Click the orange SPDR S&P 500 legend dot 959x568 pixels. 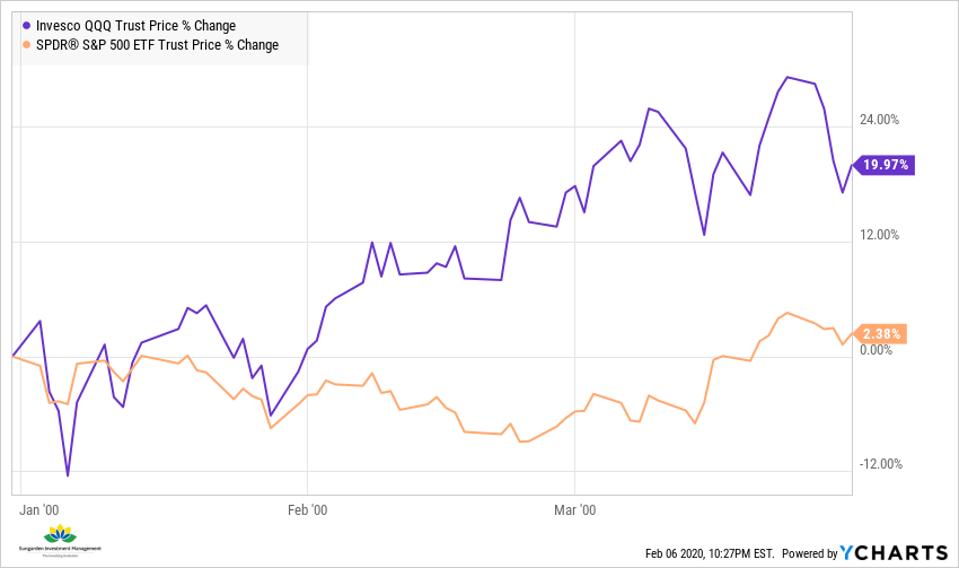tap(26, 45)
